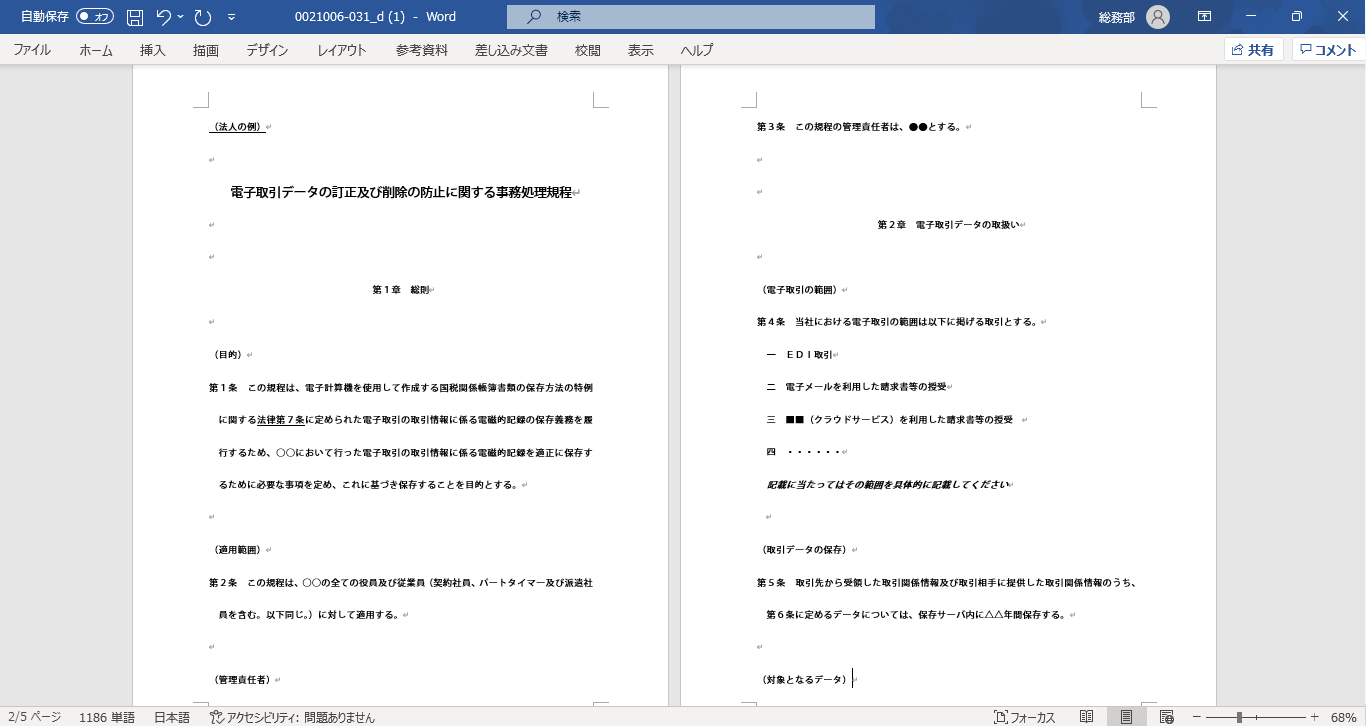The width and height of the screenshot is (1366, 726).
Task: Open the 校閲 tab
Action: (588, 50)
